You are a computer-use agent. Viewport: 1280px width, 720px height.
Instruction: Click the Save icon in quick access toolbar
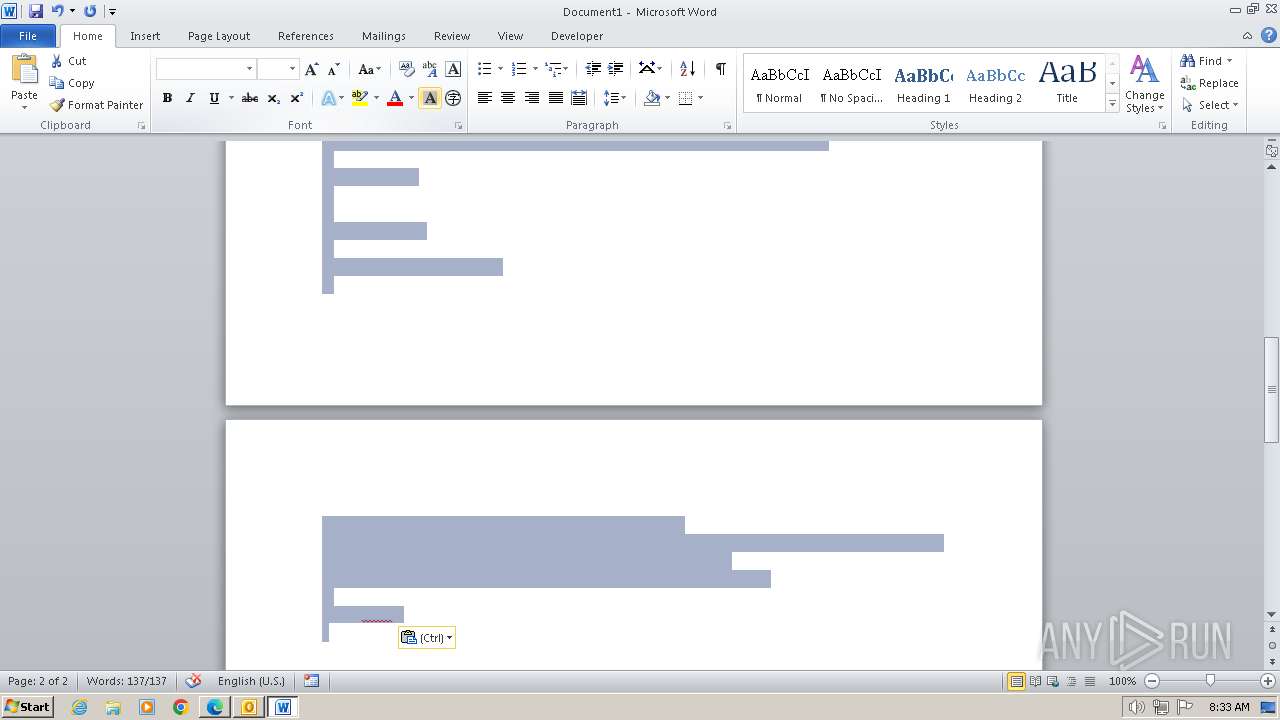point(36,11)
